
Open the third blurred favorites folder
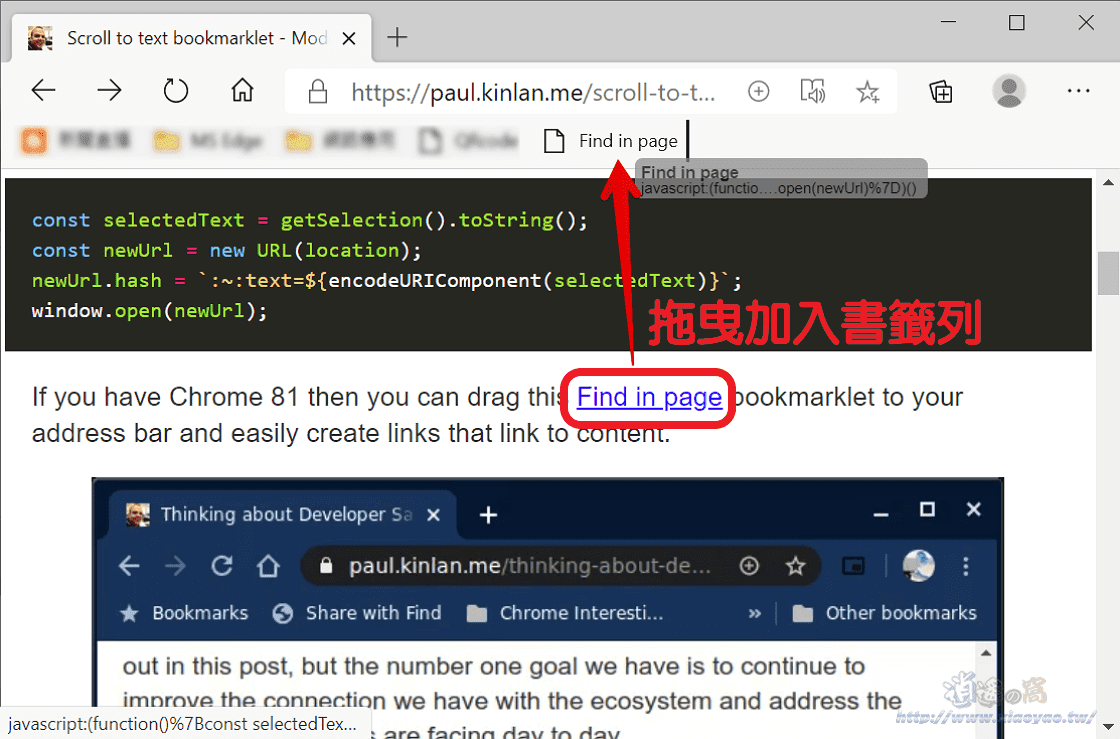[x=341, y=141]
